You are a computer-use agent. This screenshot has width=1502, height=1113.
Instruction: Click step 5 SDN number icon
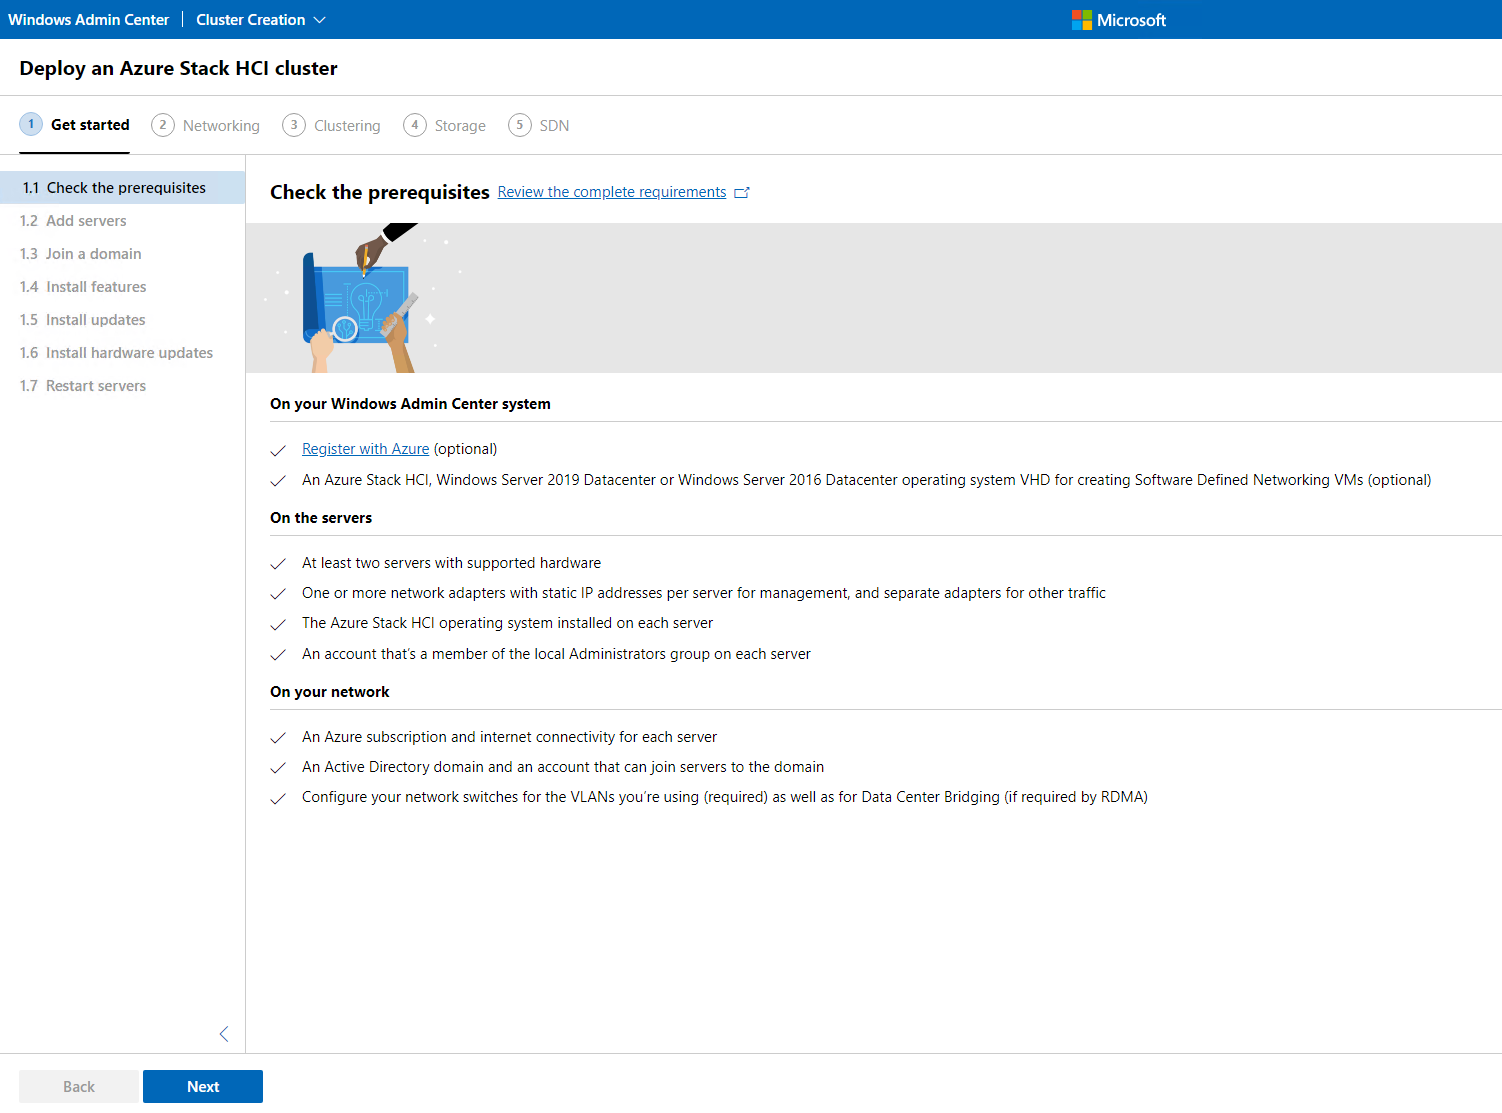click(520, 125)
